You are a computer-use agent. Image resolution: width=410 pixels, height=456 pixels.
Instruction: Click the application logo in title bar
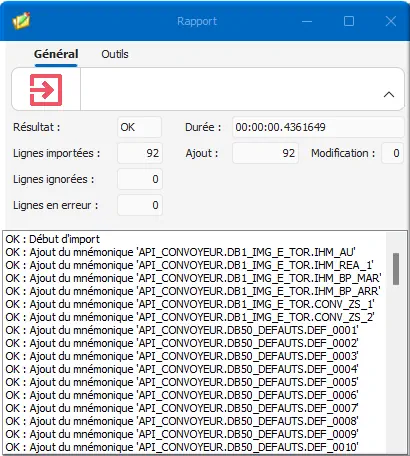pos(22,21)
